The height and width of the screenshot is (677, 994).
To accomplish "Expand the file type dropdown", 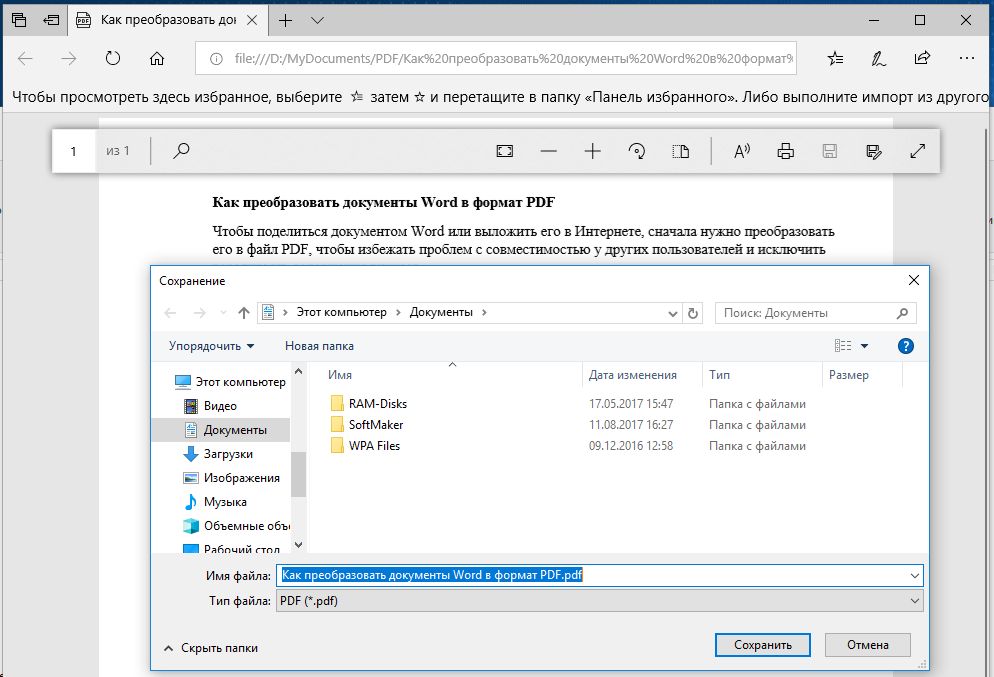I will click(x=915, y=601).
